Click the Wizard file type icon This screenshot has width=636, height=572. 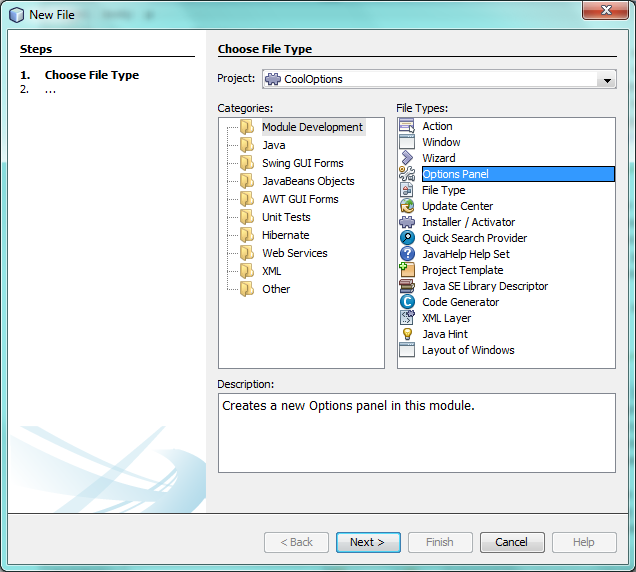tap(407, 158)
